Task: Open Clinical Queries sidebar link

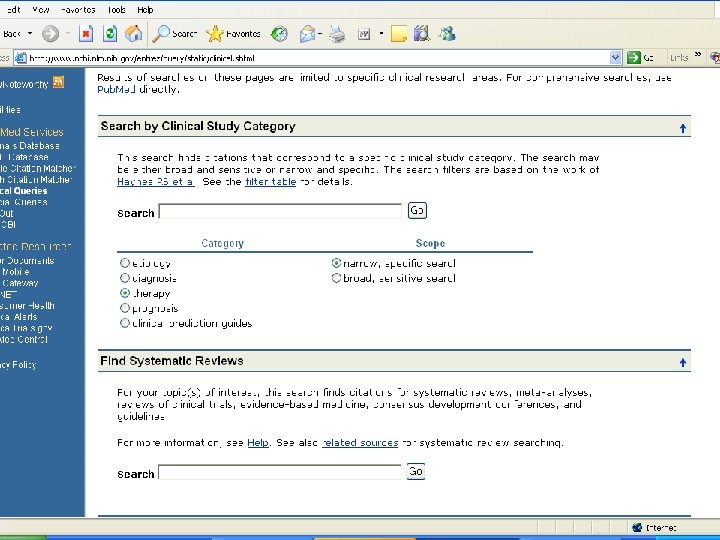Action: (x=24, y=191)
